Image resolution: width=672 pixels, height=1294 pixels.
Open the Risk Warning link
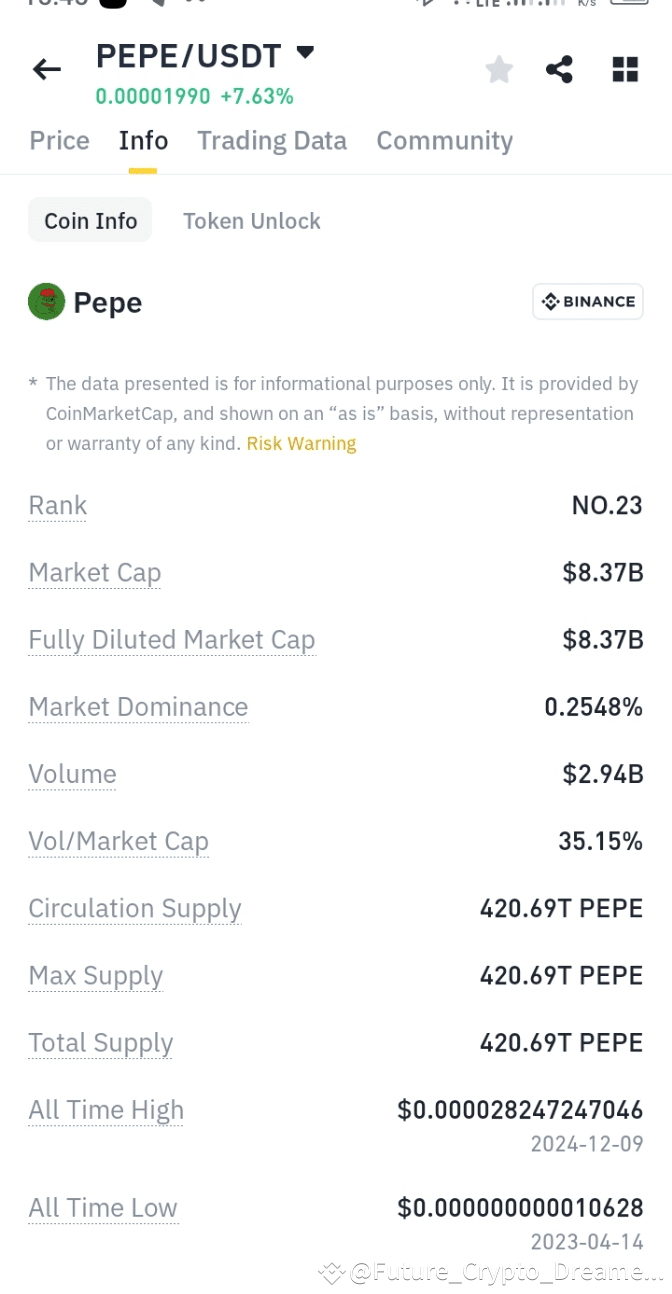(x=301, y=444)
